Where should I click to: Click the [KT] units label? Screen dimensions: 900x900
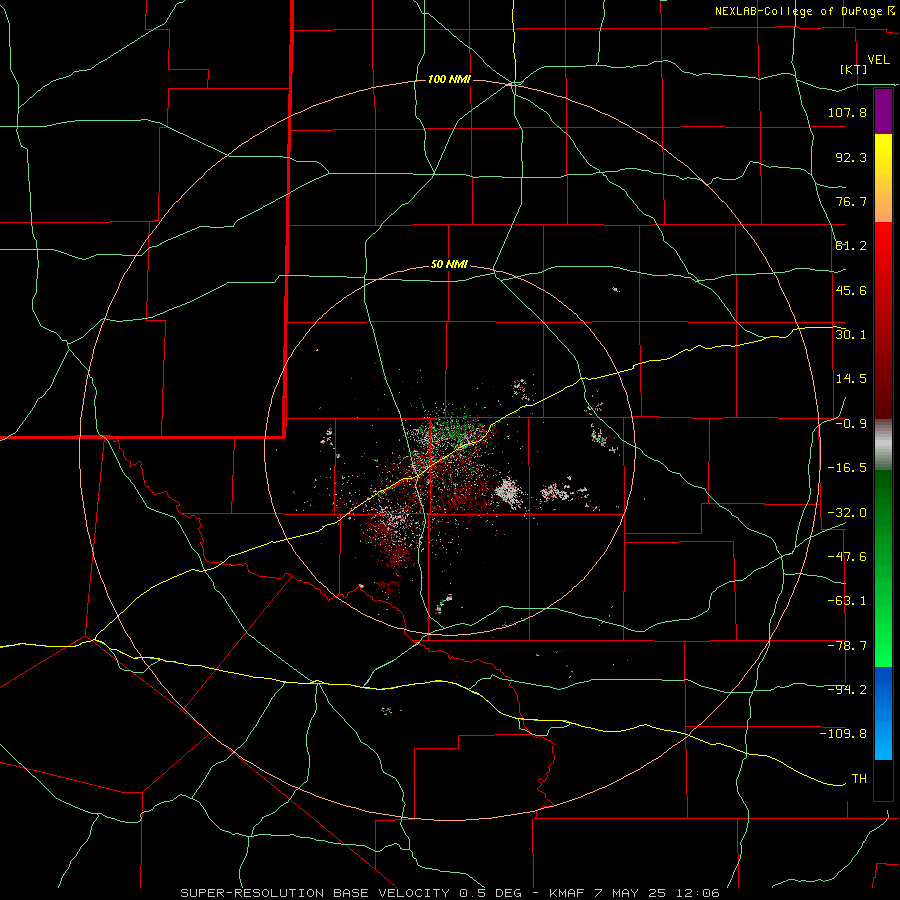pos(854,69)
